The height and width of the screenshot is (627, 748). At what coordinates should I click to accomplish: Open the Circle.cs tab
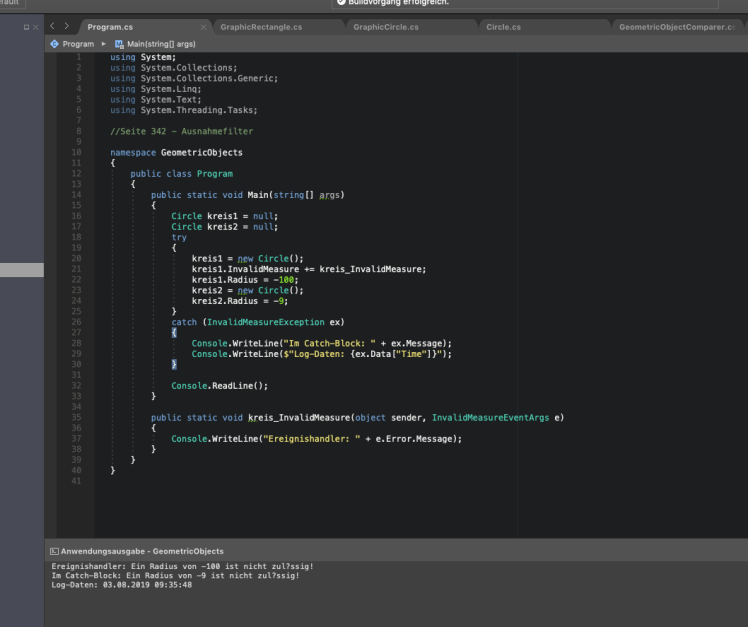503,27
